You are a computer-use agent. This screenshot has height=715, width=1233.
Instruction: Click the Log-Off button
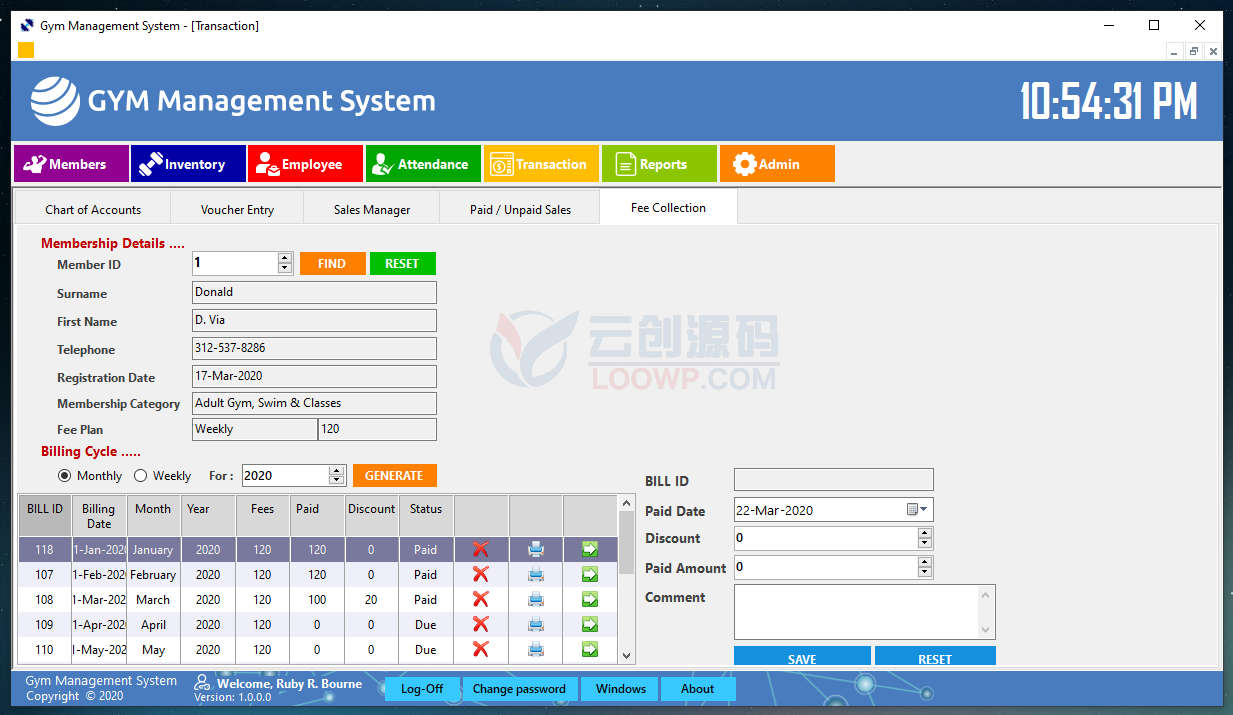(x=422, y=689)
